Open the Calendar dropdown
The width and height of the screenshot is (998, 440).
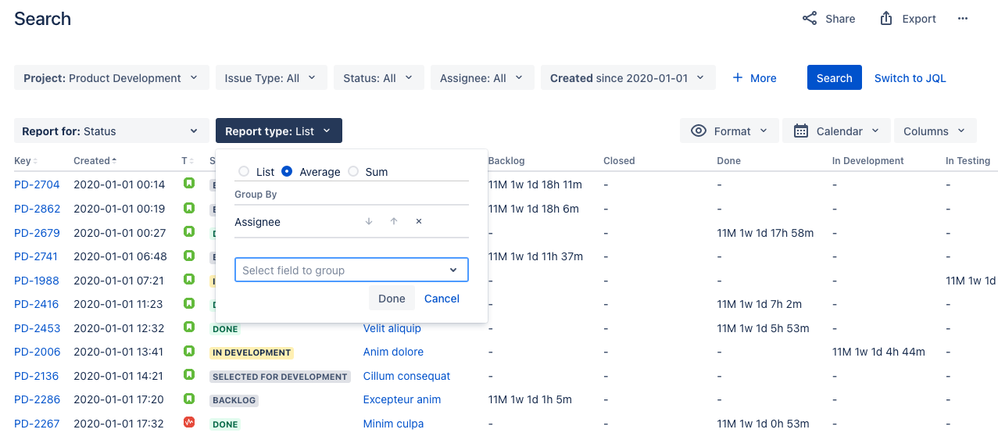click(x=836, y=131)
